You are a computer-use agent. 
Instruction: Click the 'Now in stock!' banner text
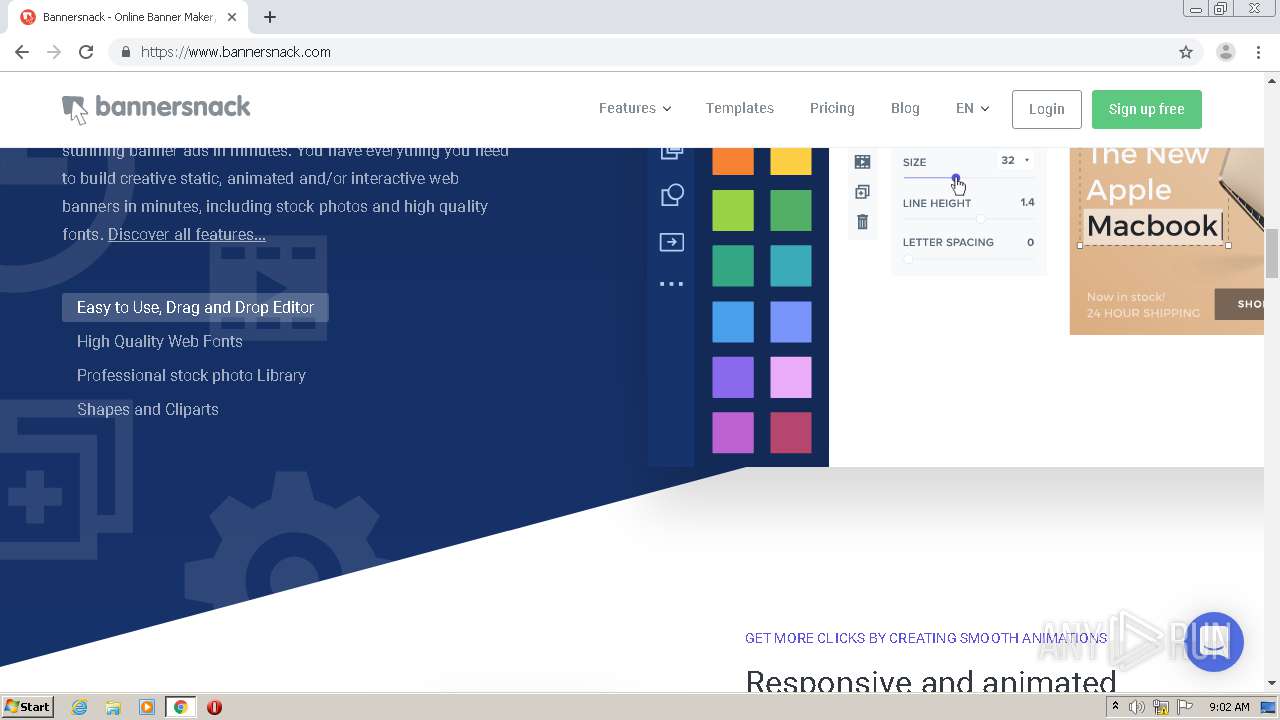(1126, 297)
